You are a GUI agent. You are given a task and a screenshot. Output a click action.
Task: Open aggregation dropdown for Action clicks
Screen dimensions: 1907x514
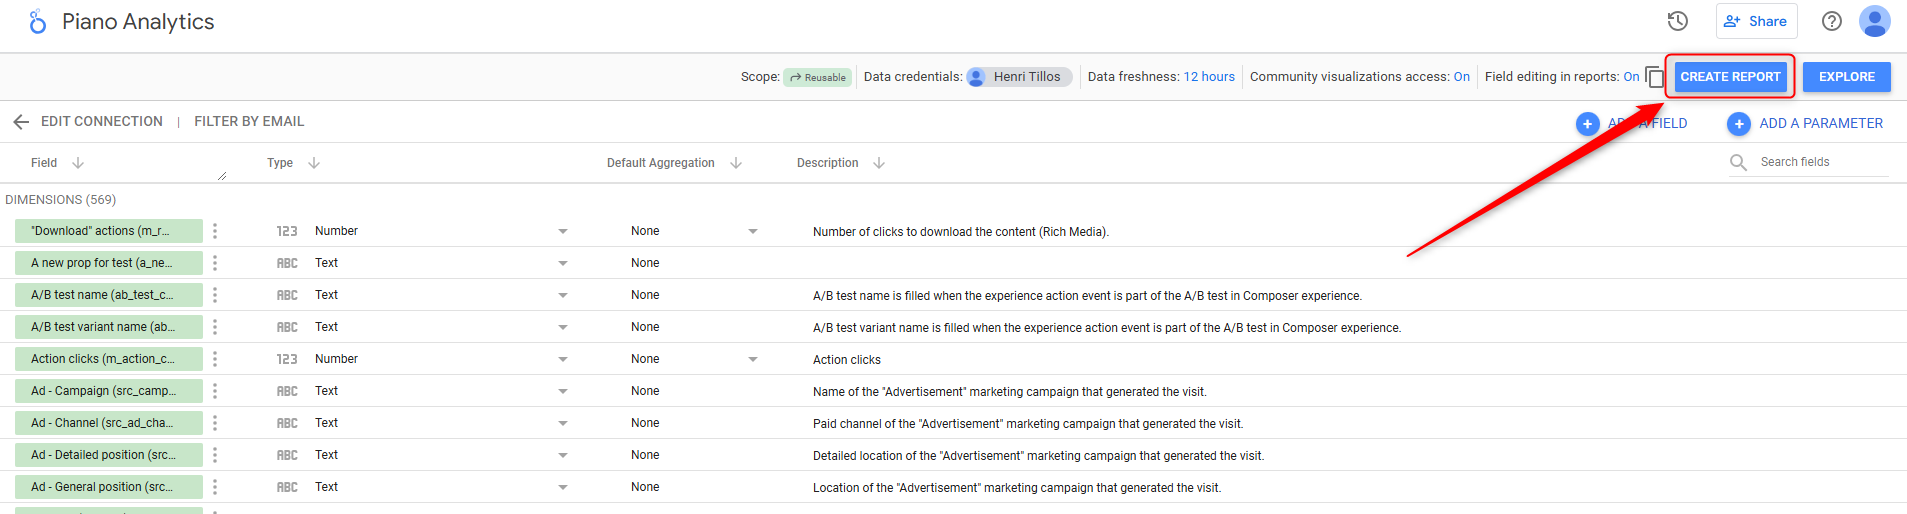pyautogui.click(x=752, y=359)
